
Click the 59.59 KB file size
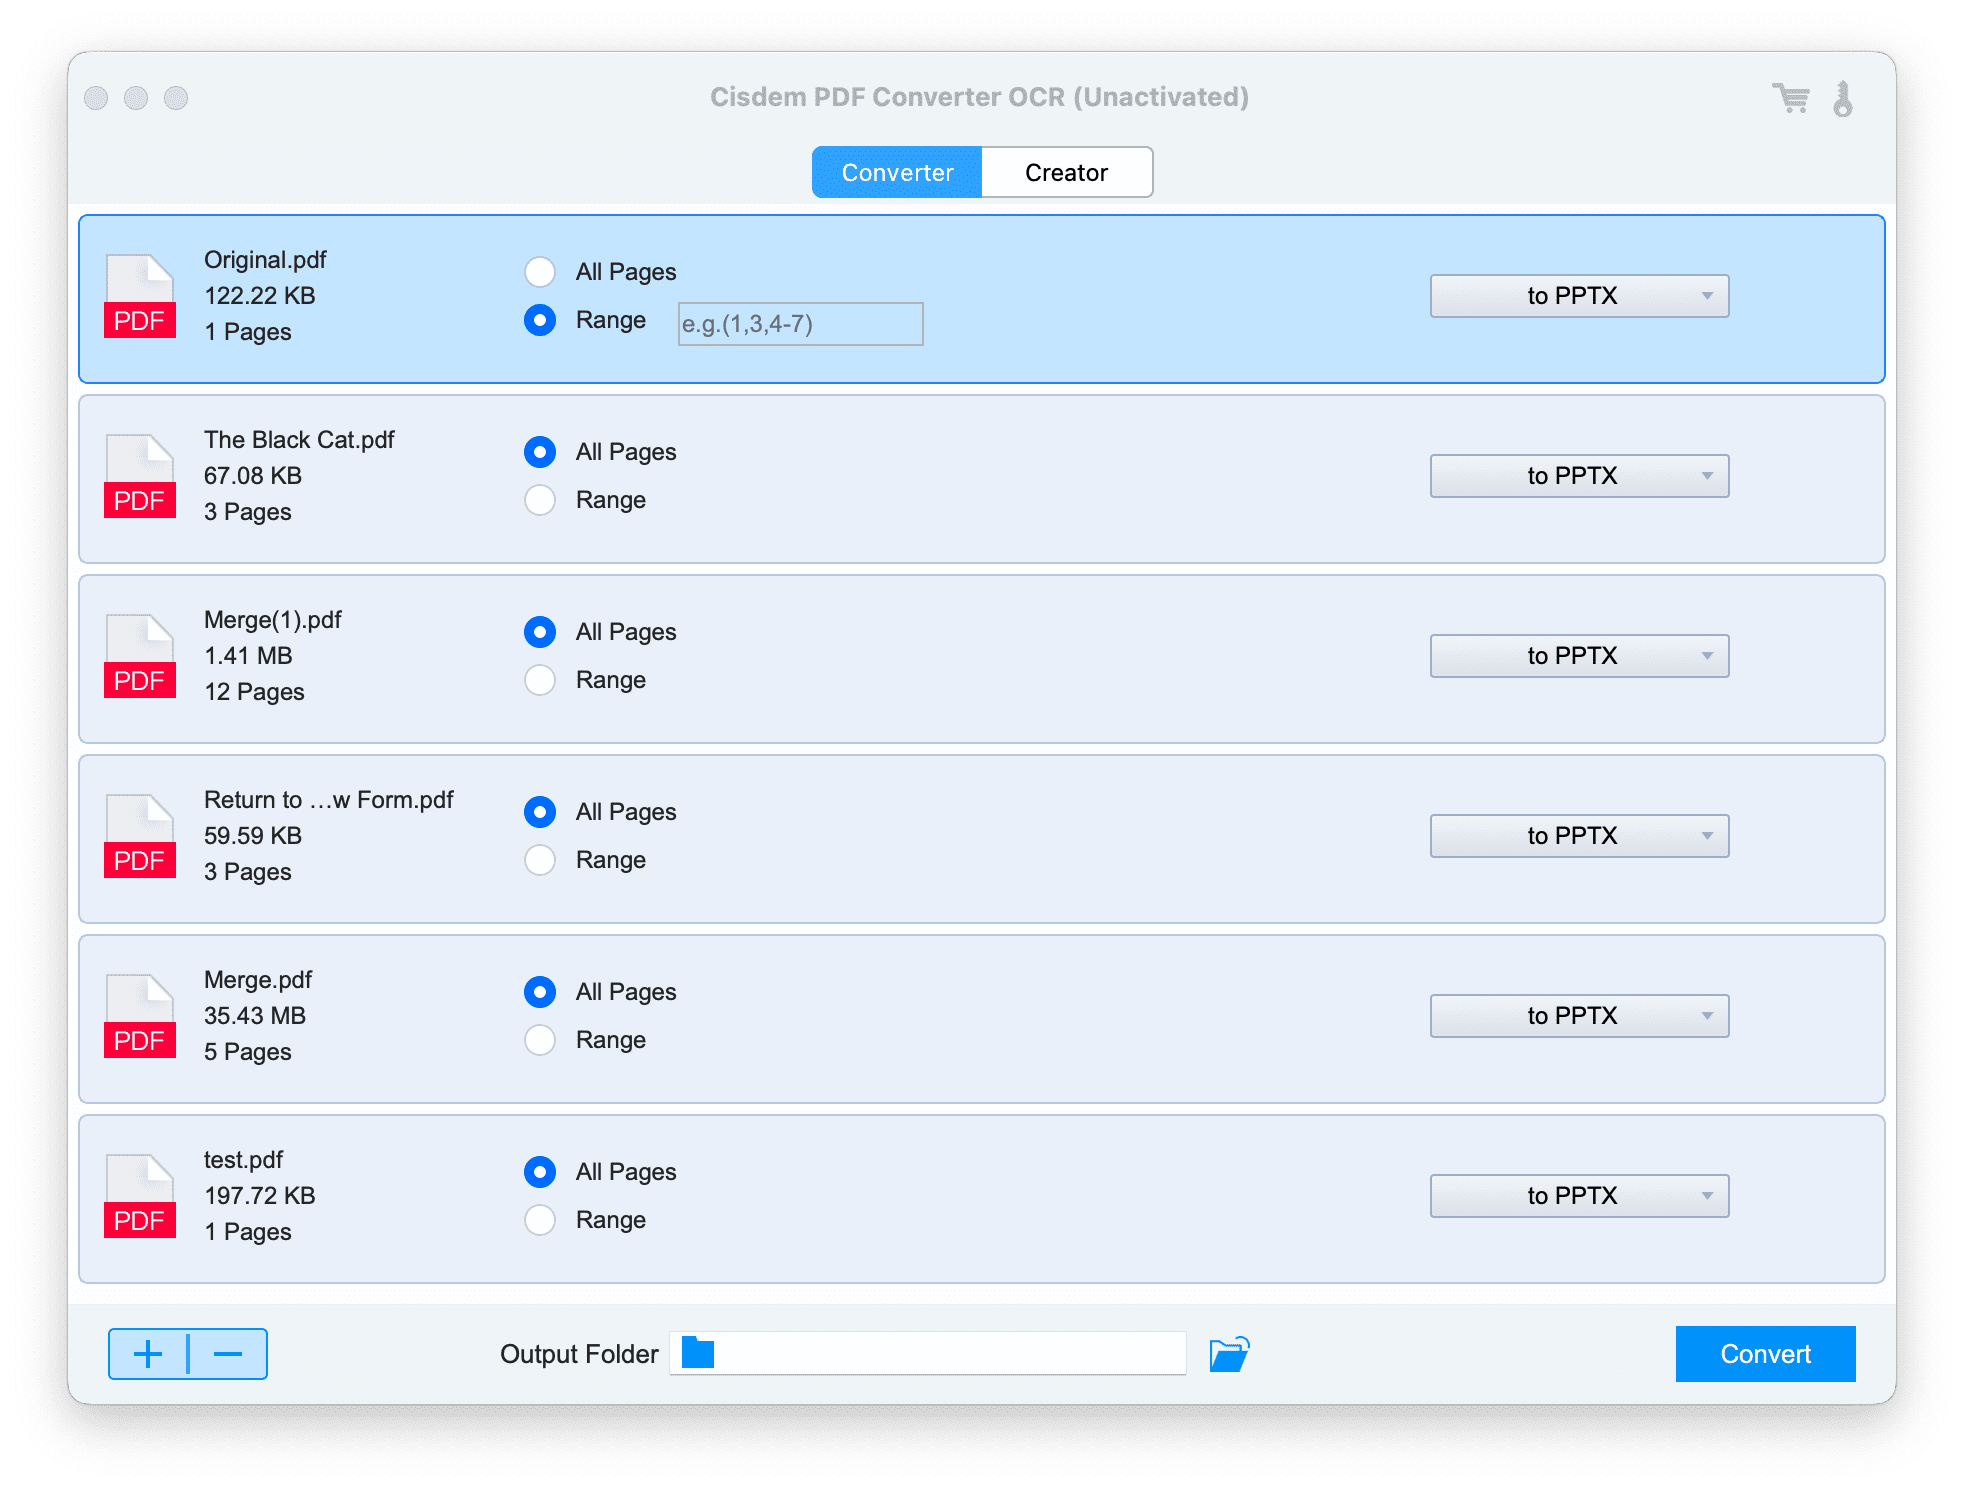point(253,836)
